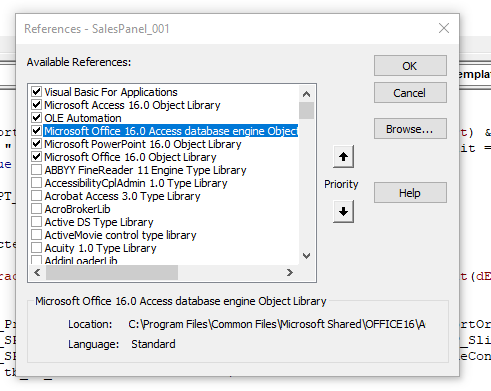
Task: Select 'Microsoft PowerPoint 16.0 Object Library' entry
Action: click(x=143, y=144)
